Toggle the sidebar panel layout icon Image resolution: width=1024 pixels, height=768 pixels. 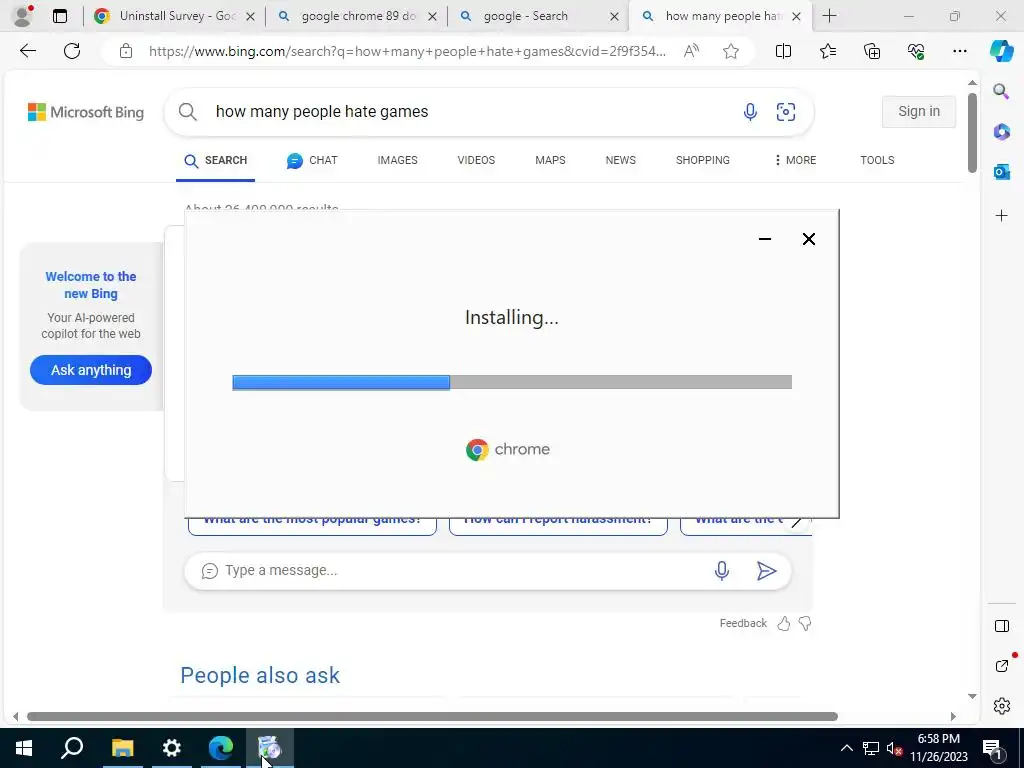(x=1001, y=626)
